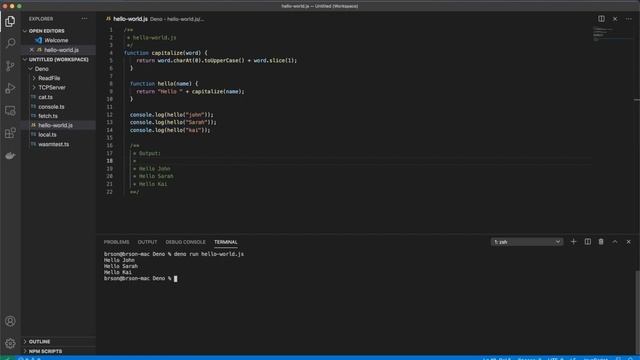This screenshot has height=360, width=640.
Task: Split the editor to the right
Action: (601, 19)
